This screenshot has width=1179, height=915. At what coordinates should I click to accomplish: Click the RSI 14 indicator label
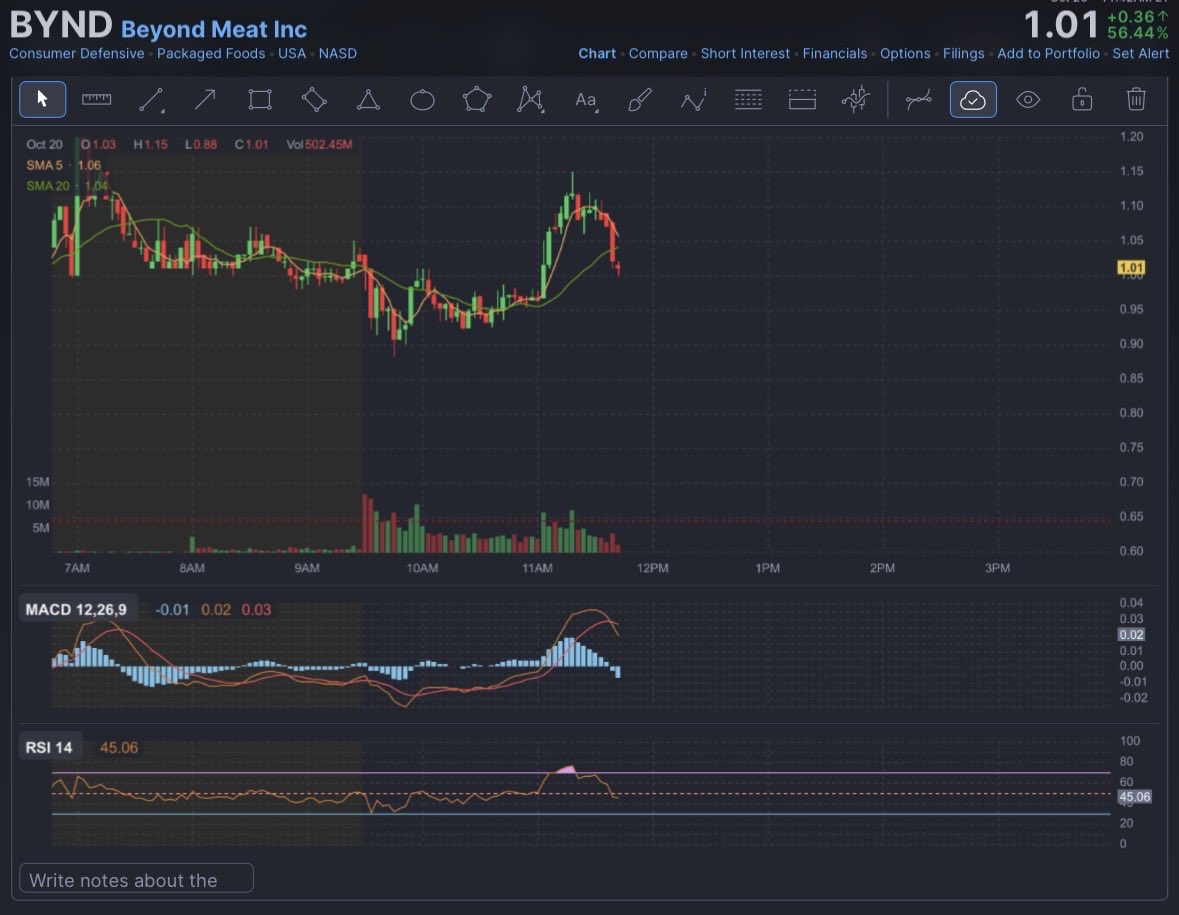[x=49, y=747]
